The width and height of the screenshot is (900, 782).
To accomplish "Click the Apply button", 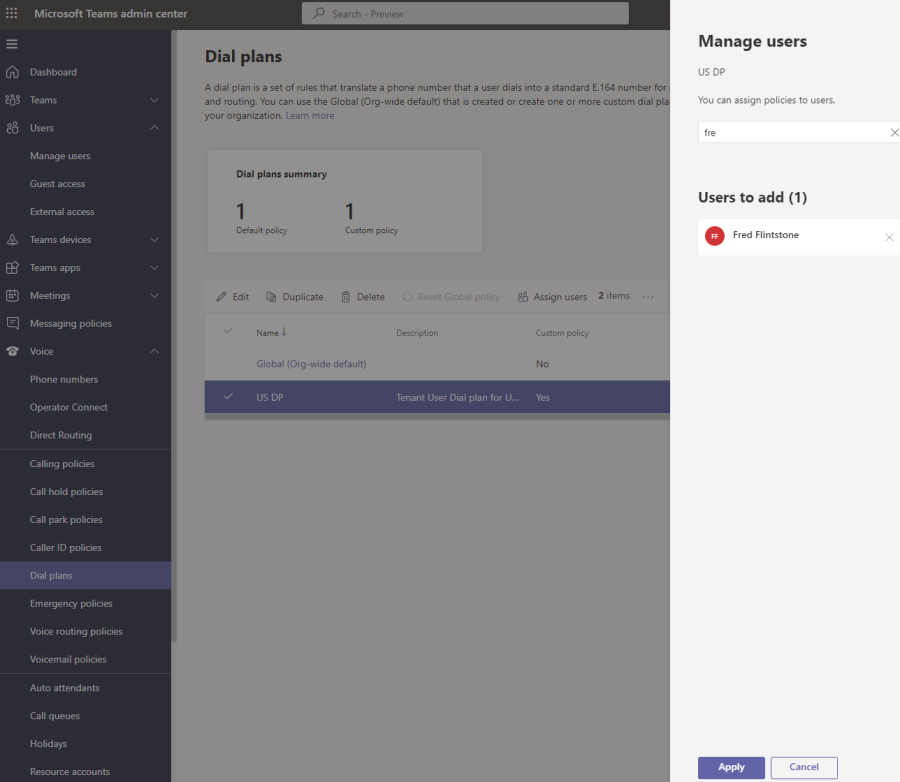I will point(731,768).
